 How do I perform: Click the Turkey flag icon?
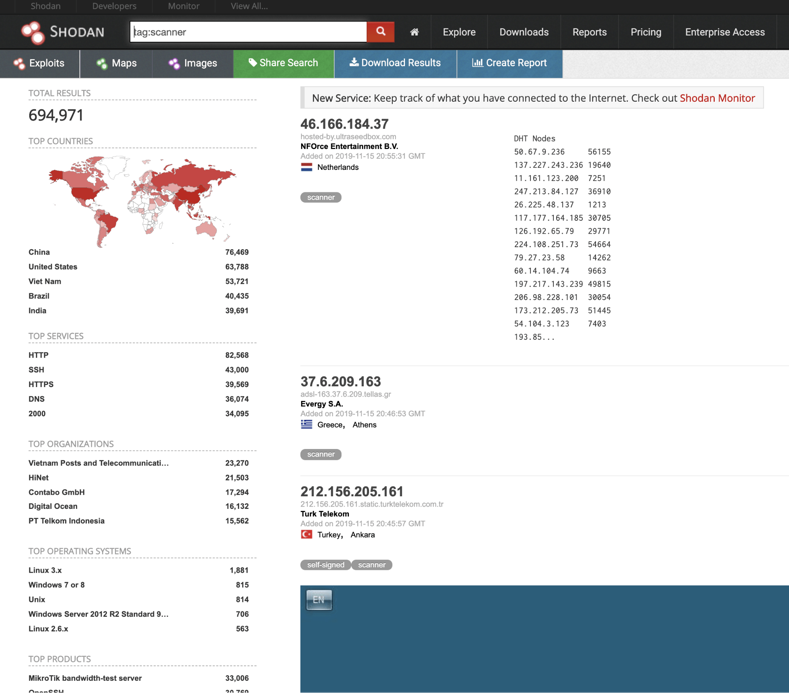[x=306, y=534]
